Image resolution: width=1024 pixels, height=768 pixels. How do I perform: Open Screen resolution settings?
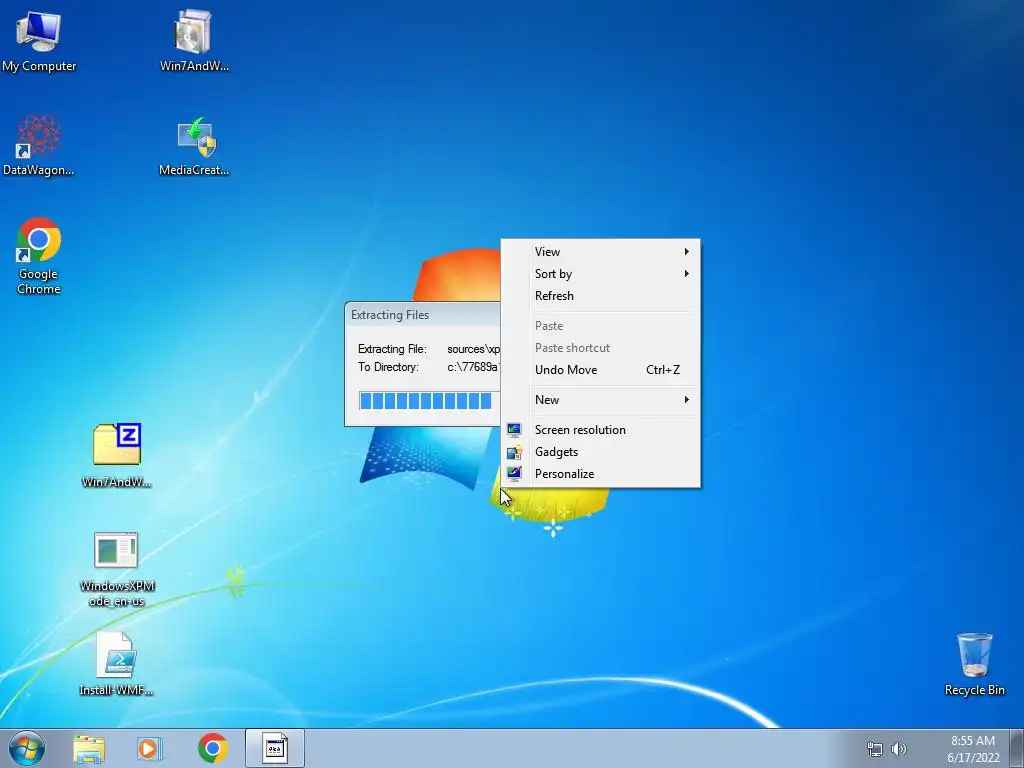[x=601, y=430]
